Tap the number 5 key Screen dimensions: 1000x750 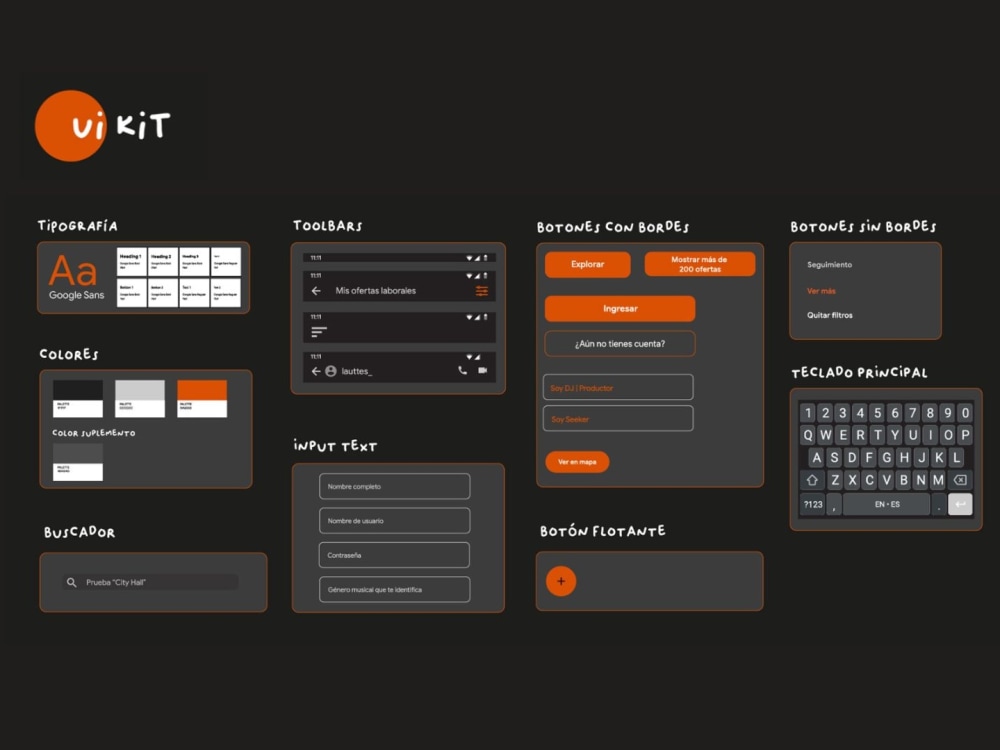point(878,413)
